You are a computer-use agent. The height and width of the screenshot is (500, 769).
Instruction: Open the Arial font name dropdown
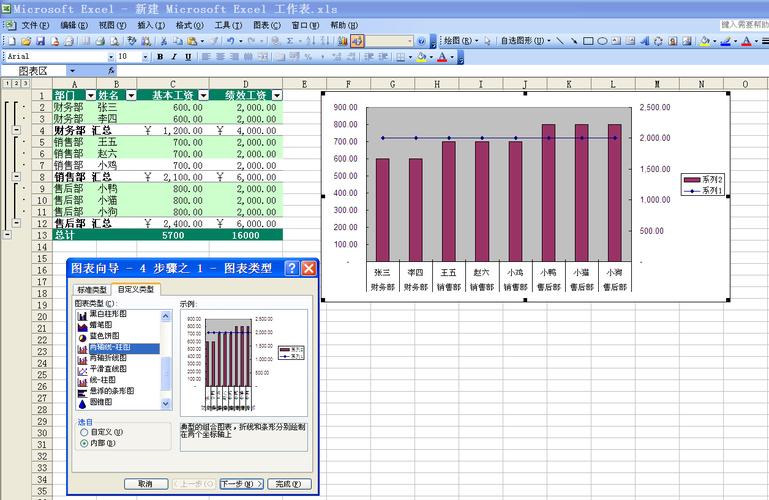coord(111,57)
